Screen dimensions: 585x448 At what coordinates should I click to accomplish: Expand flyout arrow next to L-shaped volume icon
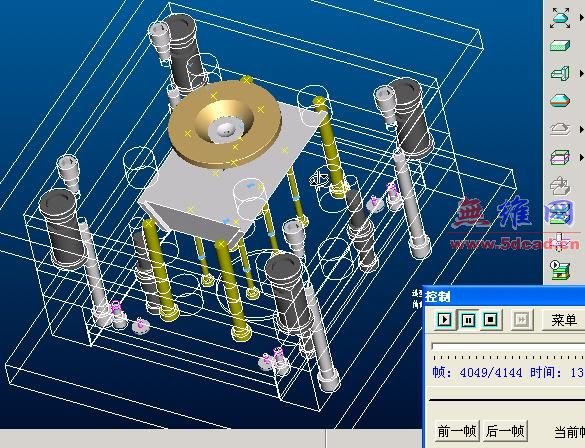[581, 73]
